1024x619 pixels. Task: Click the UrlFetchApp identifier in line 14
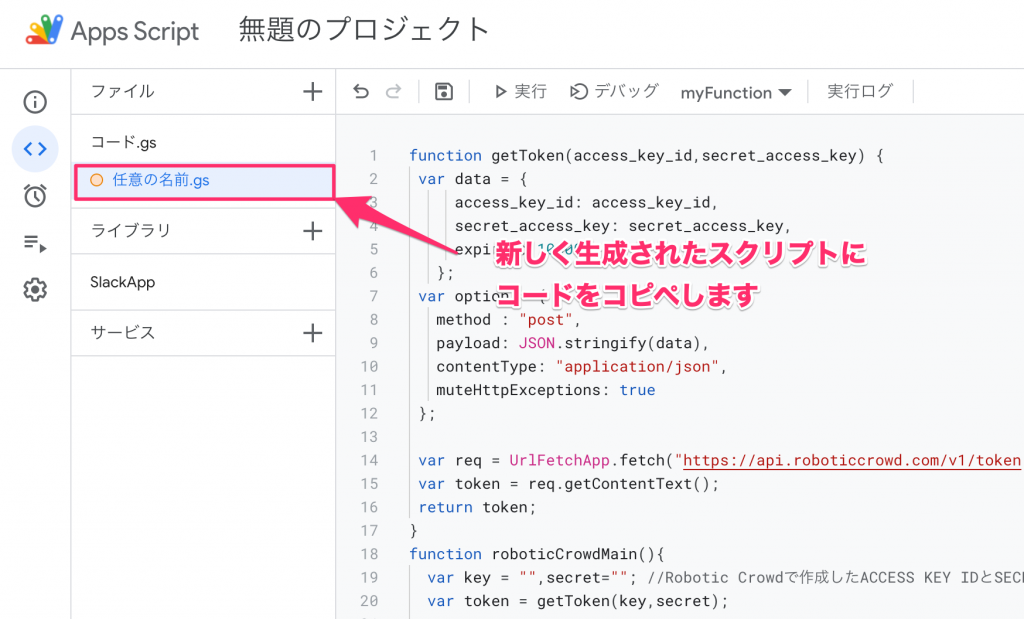[560, 460]
